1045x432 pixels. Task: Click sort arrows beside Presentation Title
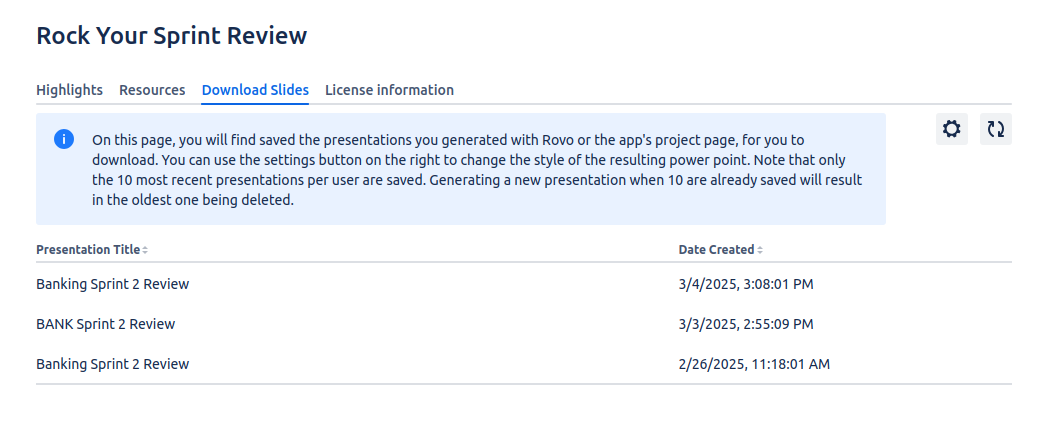click(145, 250)
